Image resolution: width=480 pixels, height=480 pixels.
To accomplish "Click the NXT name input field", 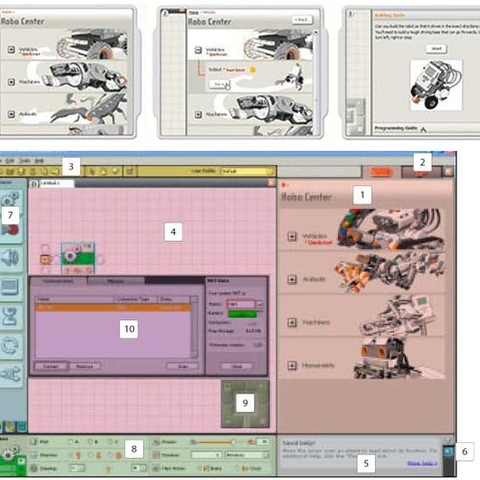I will (x=241, y=304).
